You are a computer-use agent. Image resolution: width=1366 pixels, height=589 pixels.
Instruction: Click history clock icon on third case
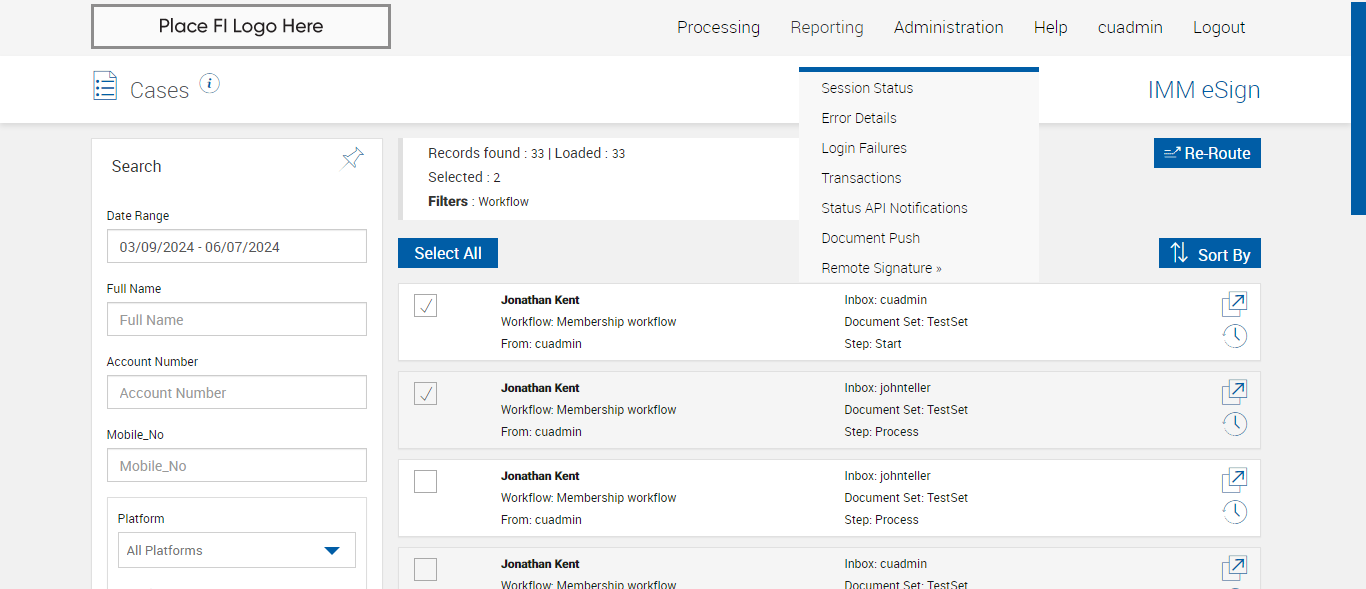pos(1234,512)
